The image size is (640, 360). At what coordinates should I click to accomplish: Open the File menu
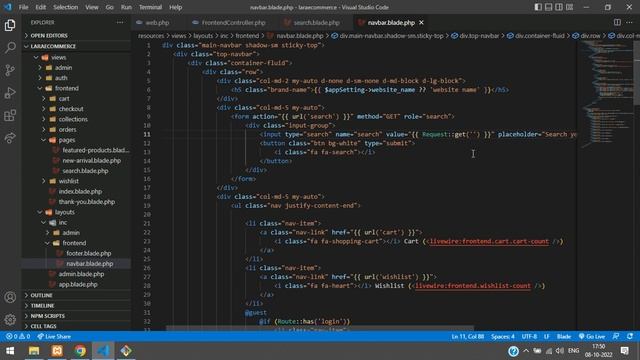tap(23, 7)
